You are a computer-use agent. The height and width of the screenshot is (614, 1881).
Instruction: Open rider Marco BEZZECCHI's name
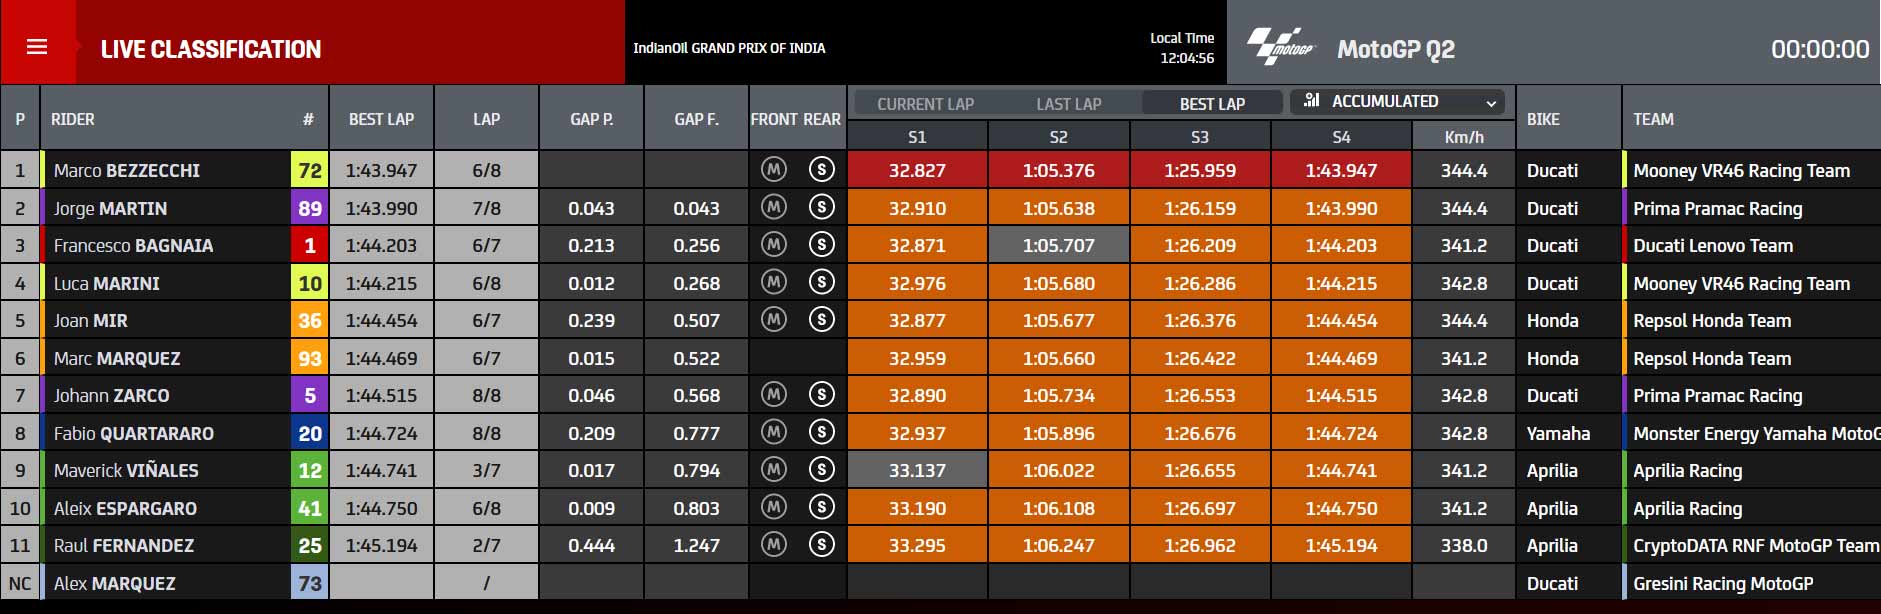pyautogui.click(x=127, y=170)
